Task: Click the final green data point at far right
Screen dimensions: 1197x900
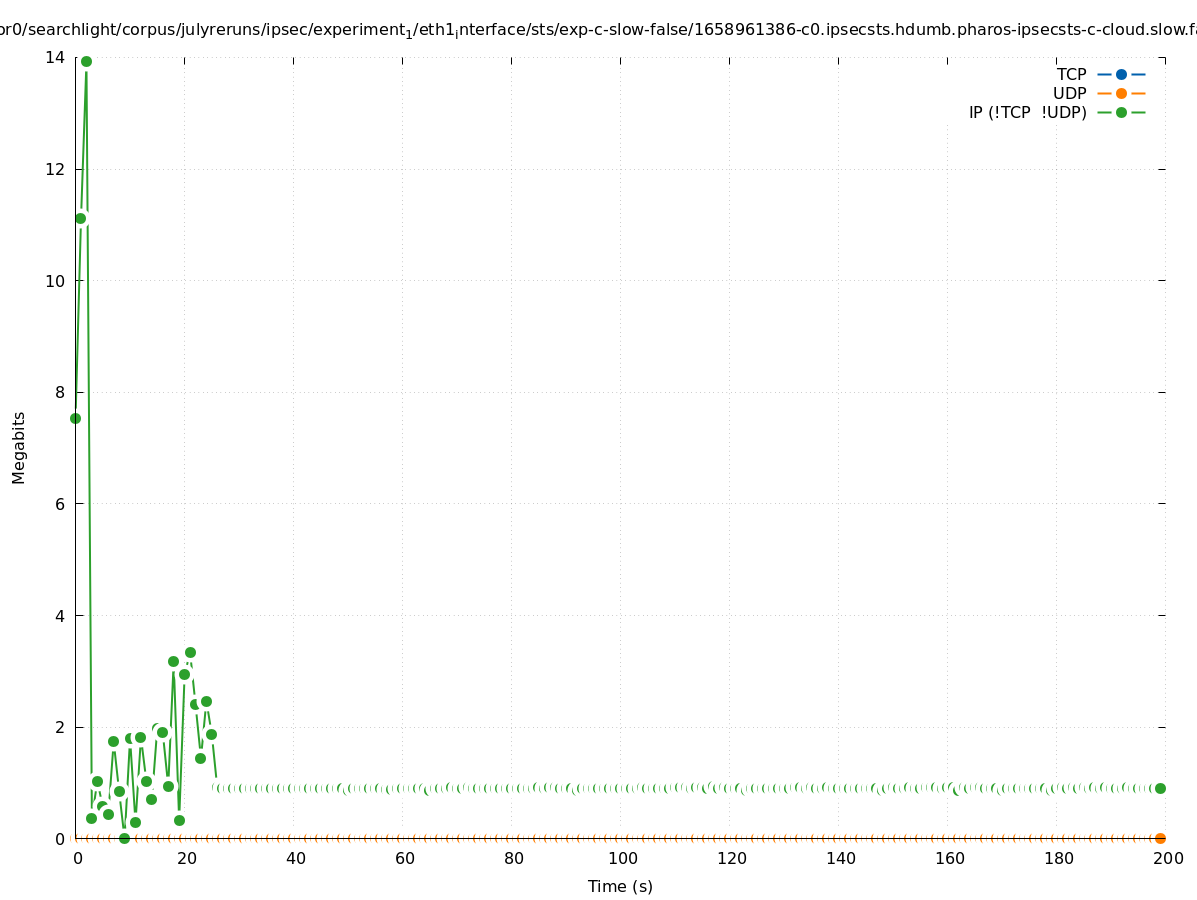Action: click(1160, 788)
